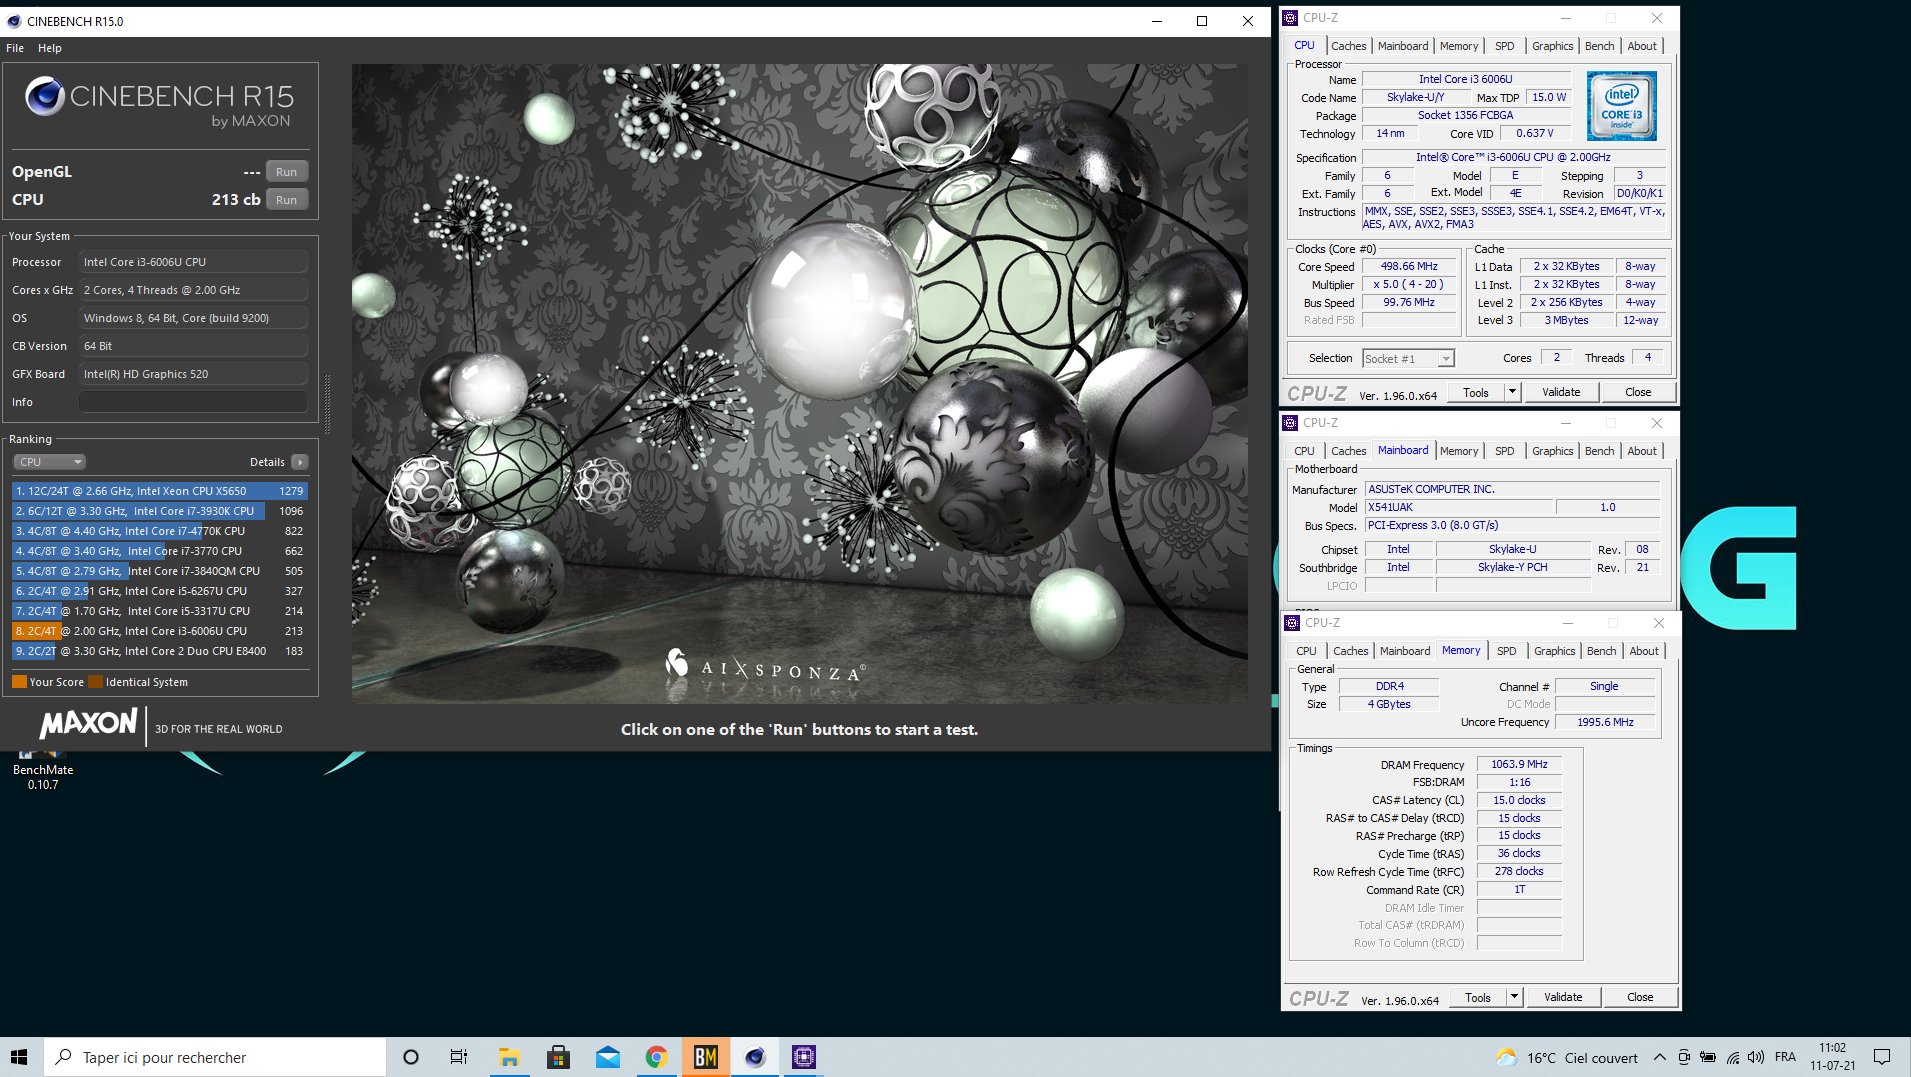This screenshot has height=1077, width=1911.
Task: Select ranking row Intel Core i7-3770
Action: (160, 551)
